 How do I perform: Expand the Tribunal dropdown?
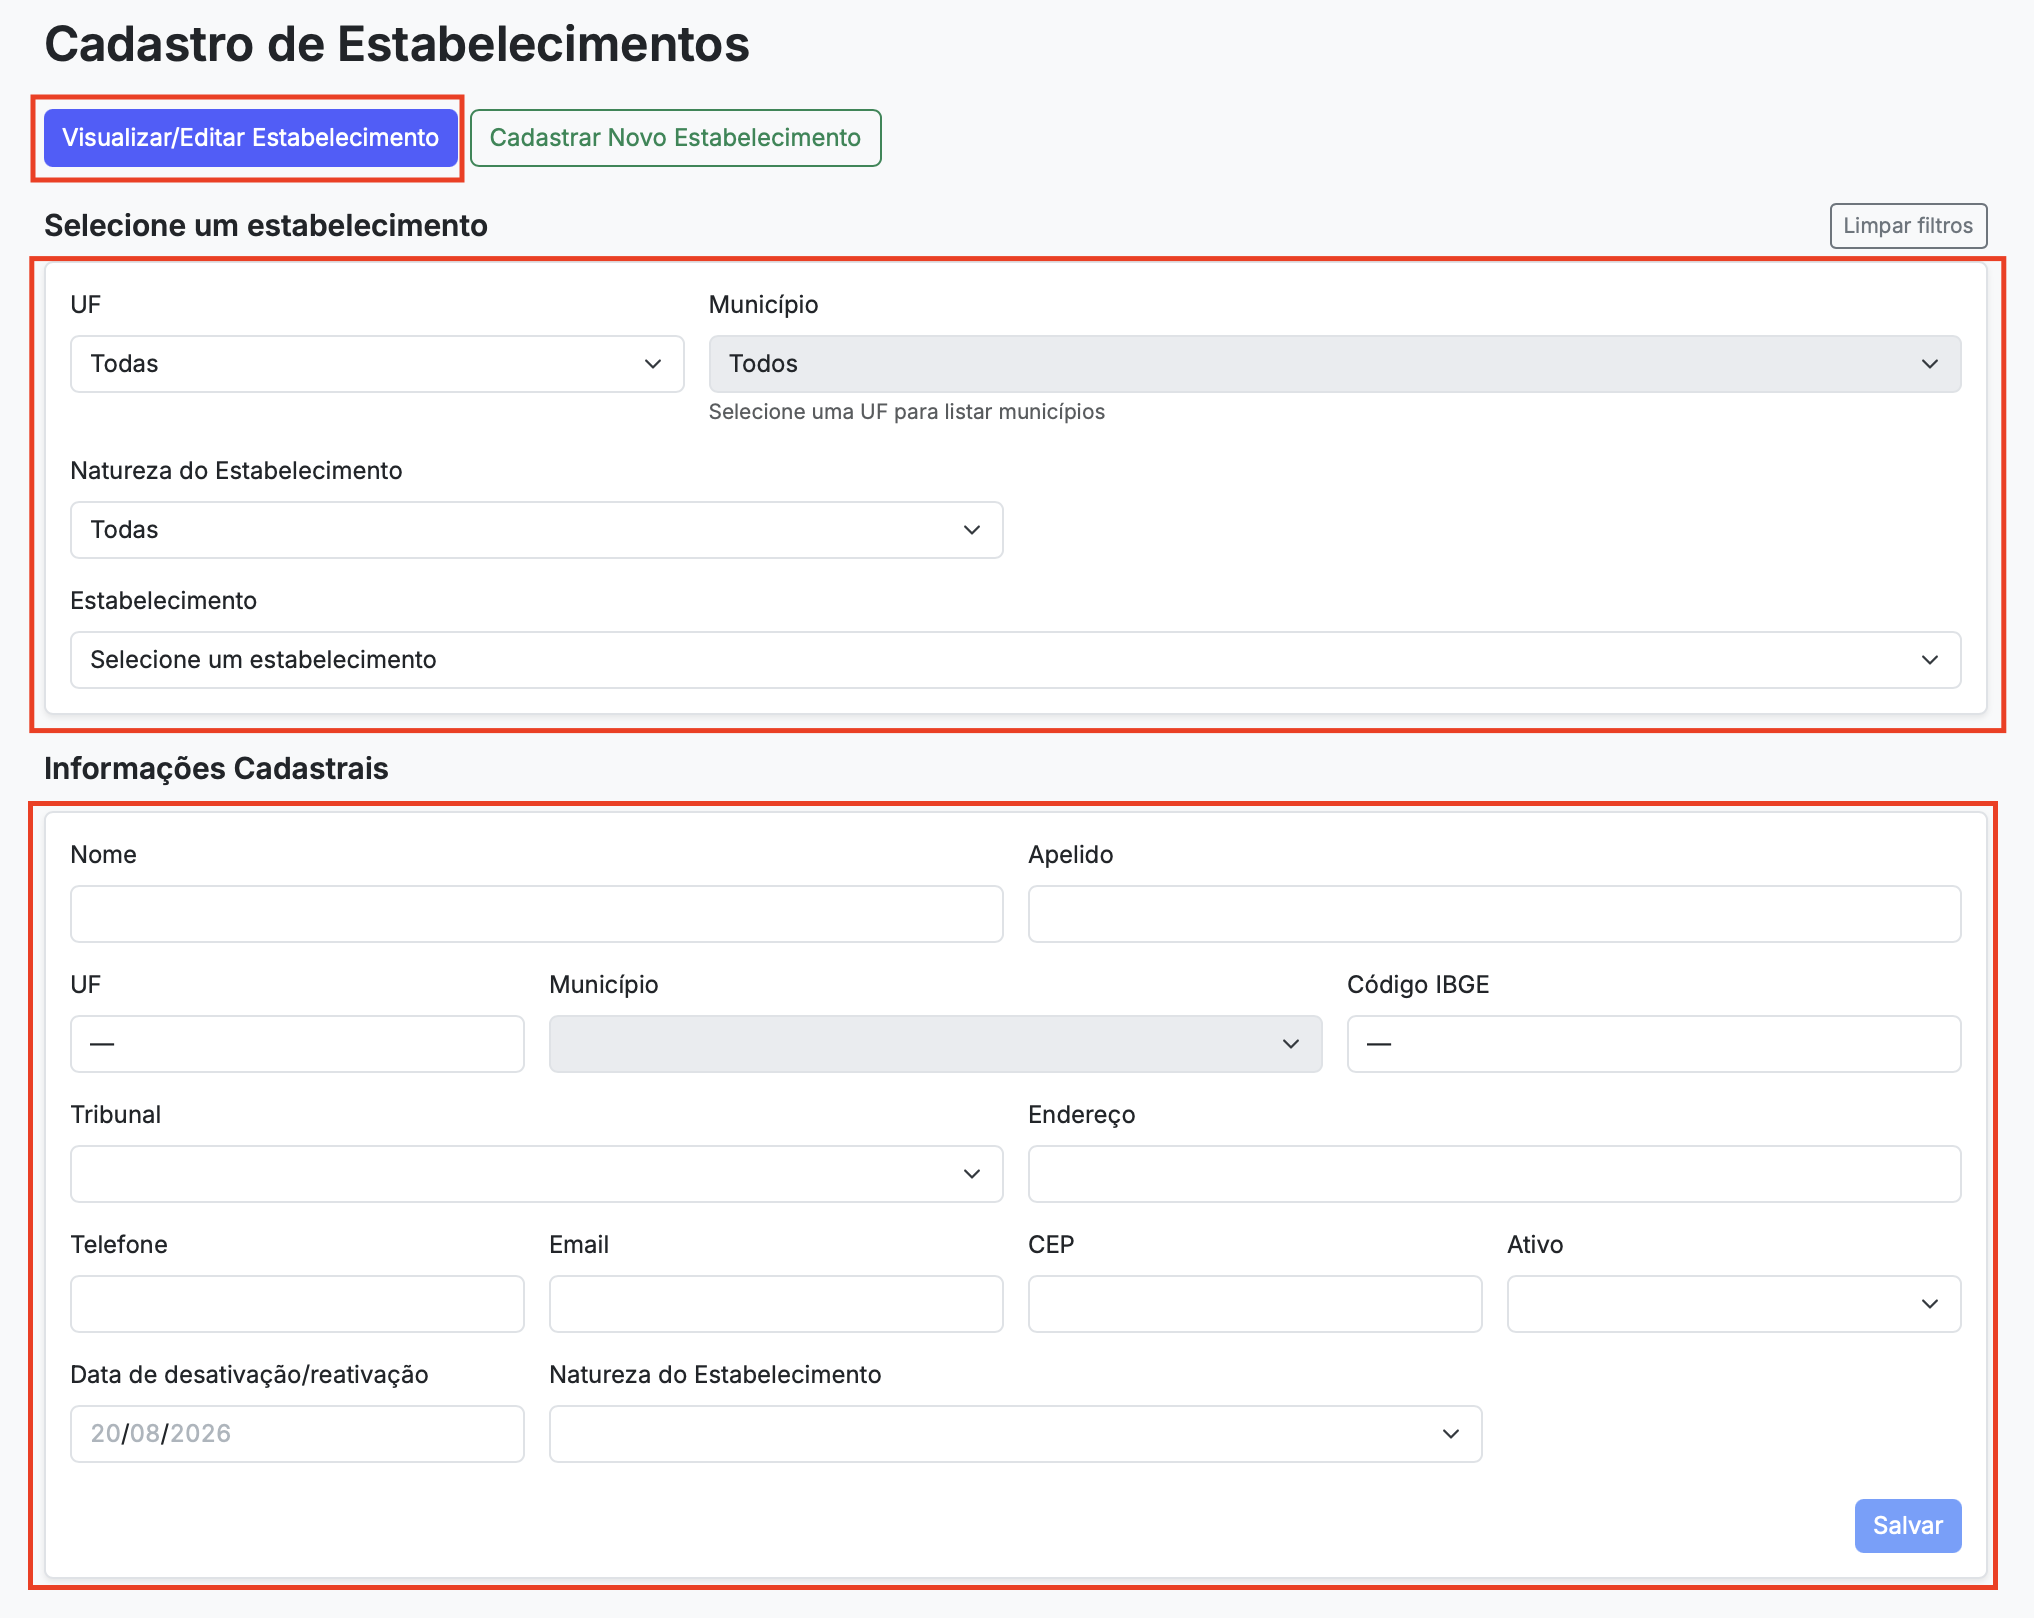536,1174
